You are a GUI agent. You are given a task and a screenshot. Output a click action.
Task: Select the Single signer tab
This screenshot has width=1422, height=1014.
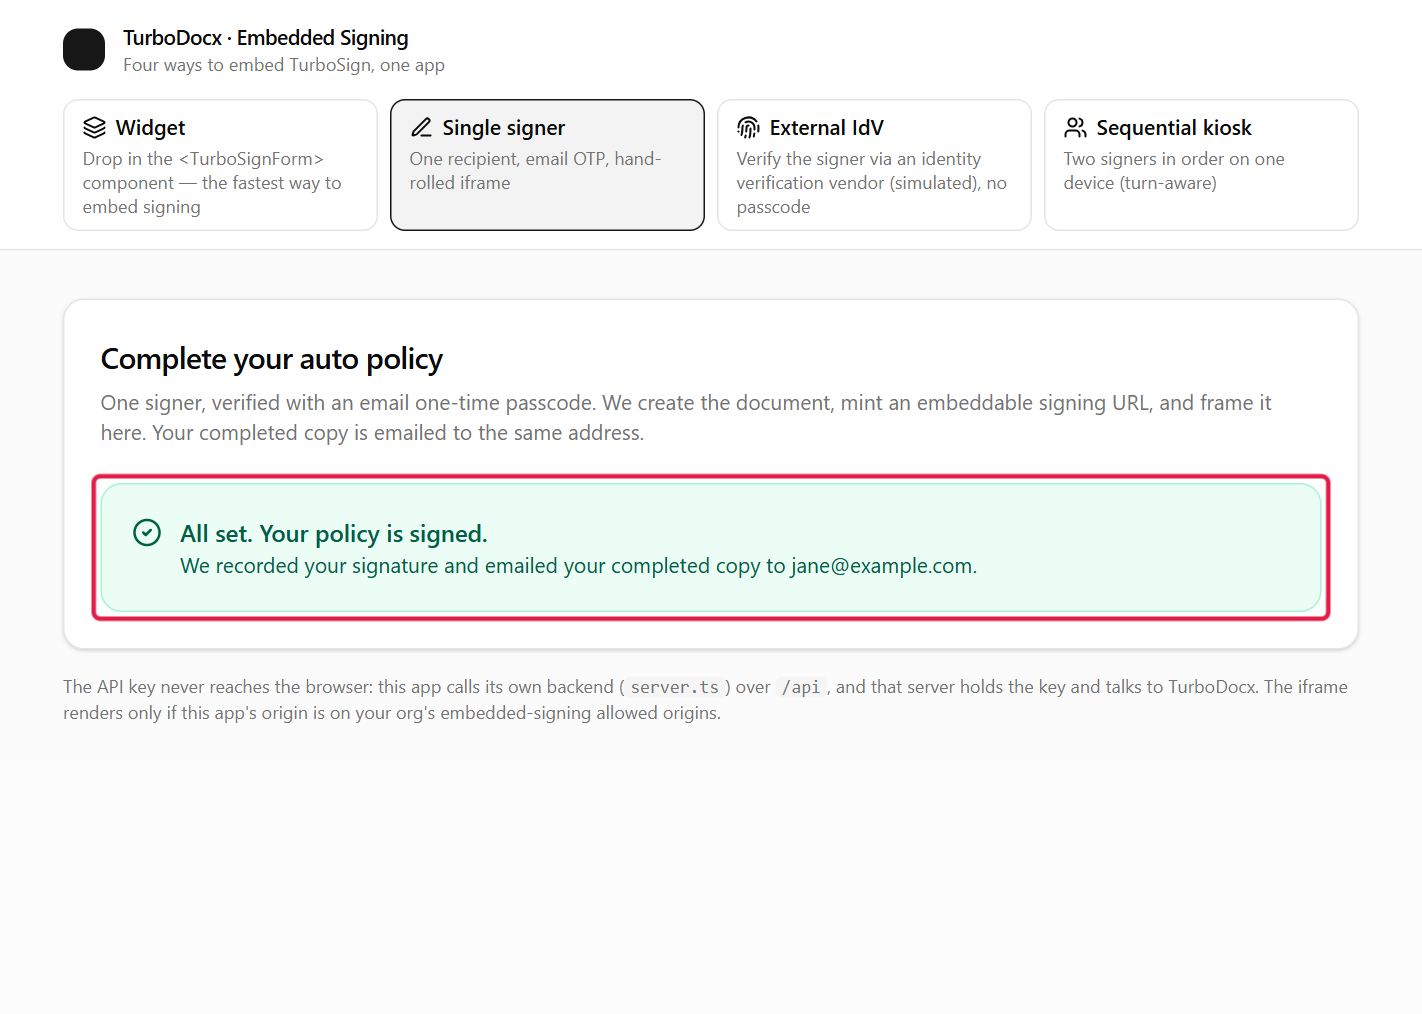pos(547,165)
